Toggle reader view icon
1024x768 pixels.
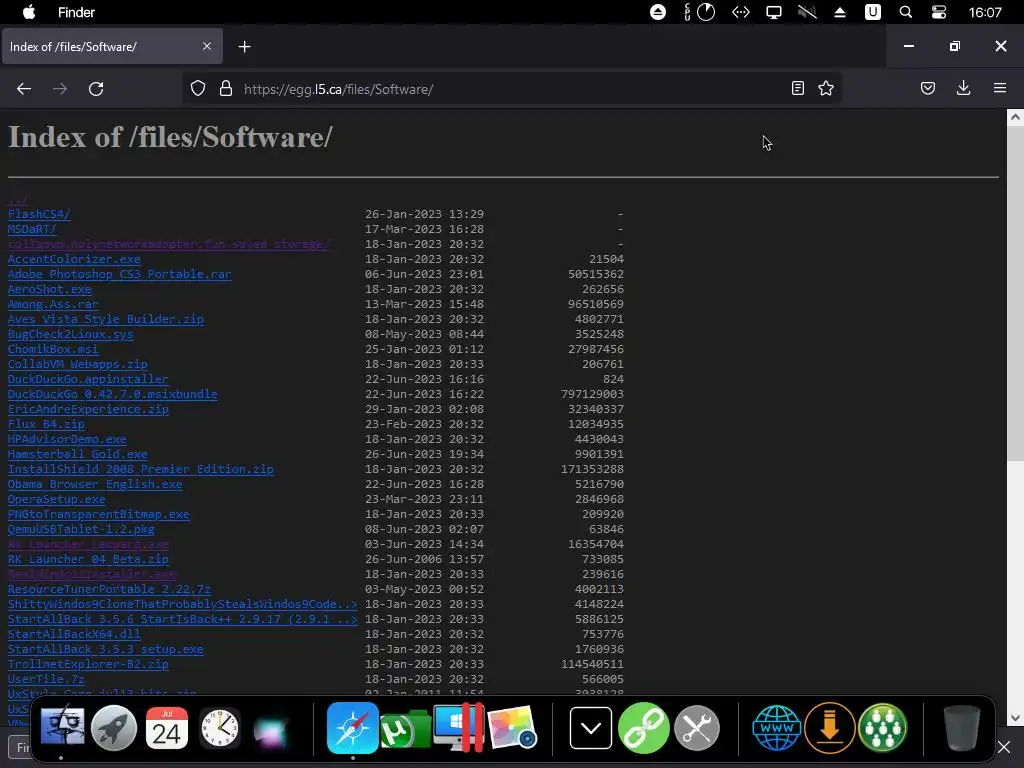(x=797, y=88)
